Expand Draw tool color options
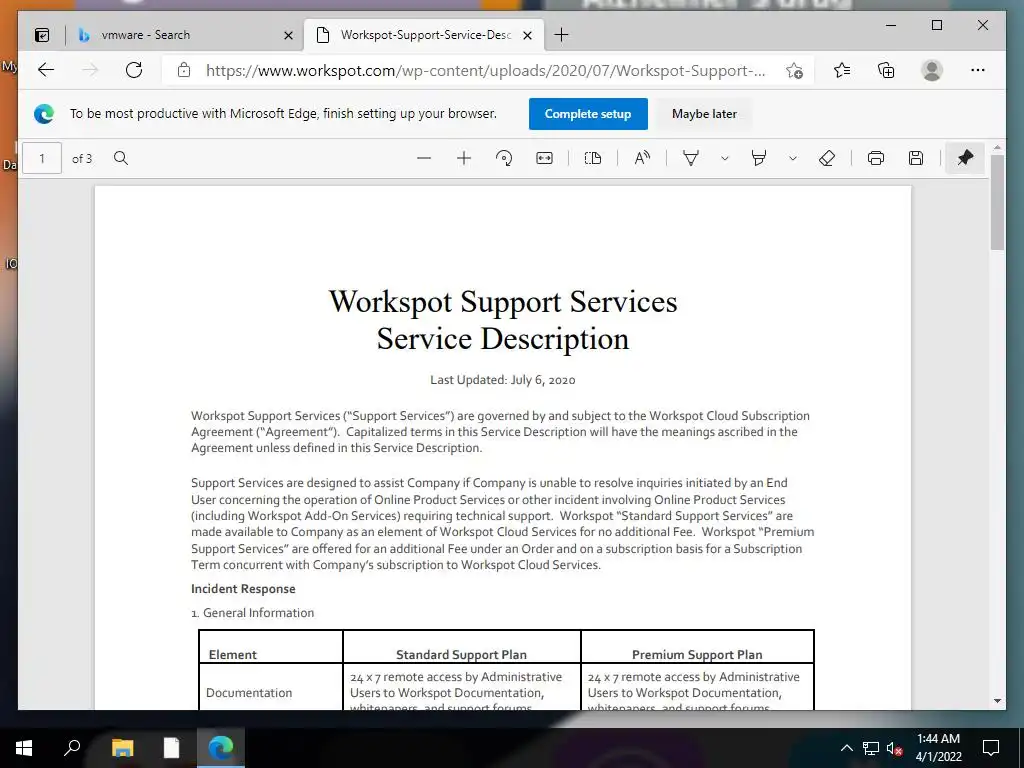Screen dimensions: 1024x768 click(724, 158)
